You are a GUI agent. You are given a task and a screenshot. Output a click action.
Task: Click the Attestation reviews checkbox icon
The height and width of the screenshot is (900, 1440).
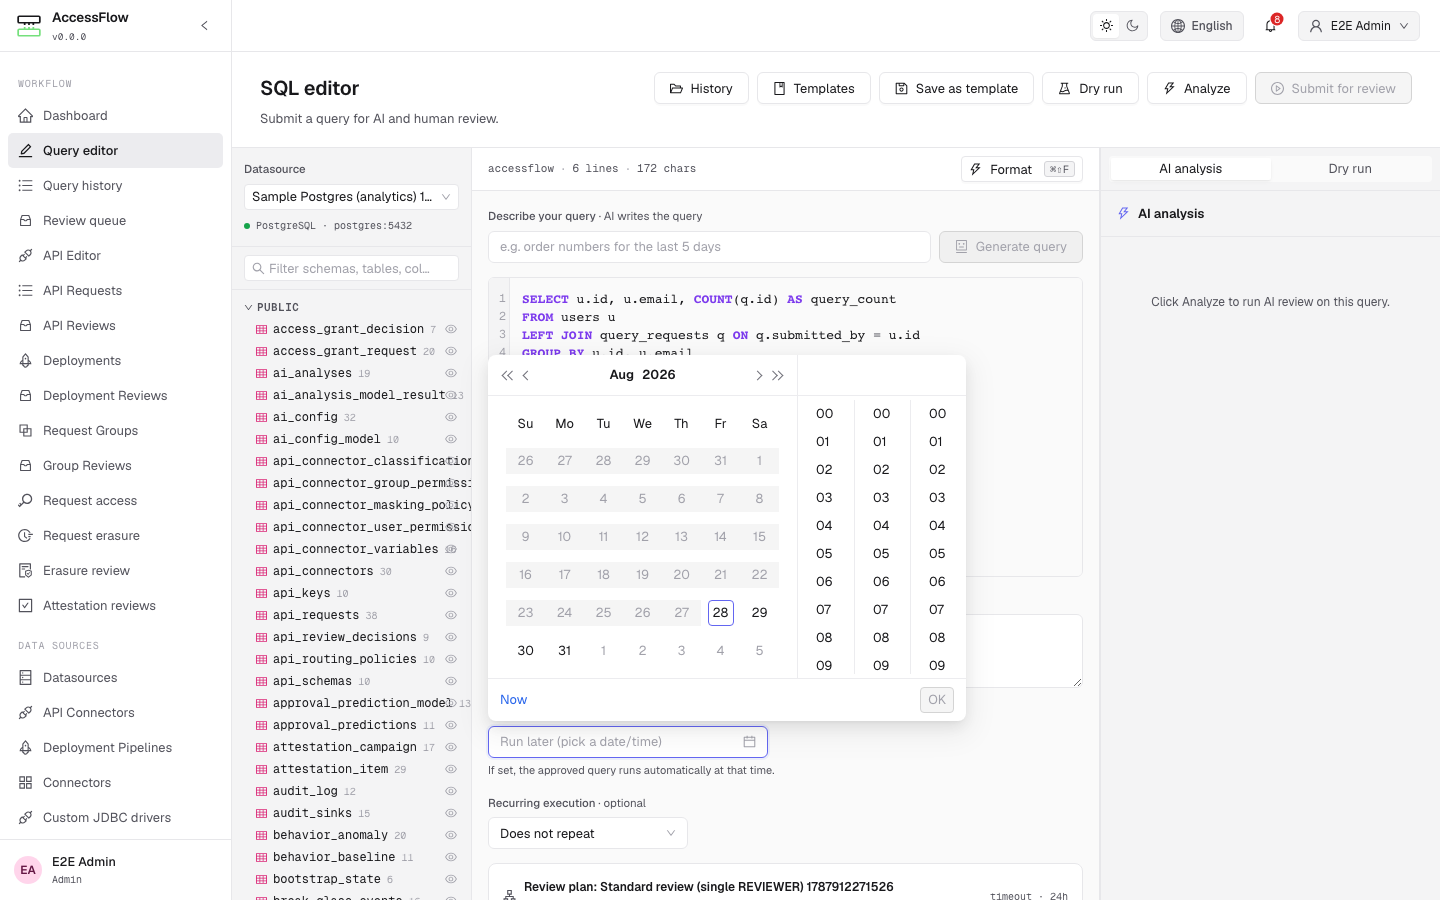click(26, 606)
